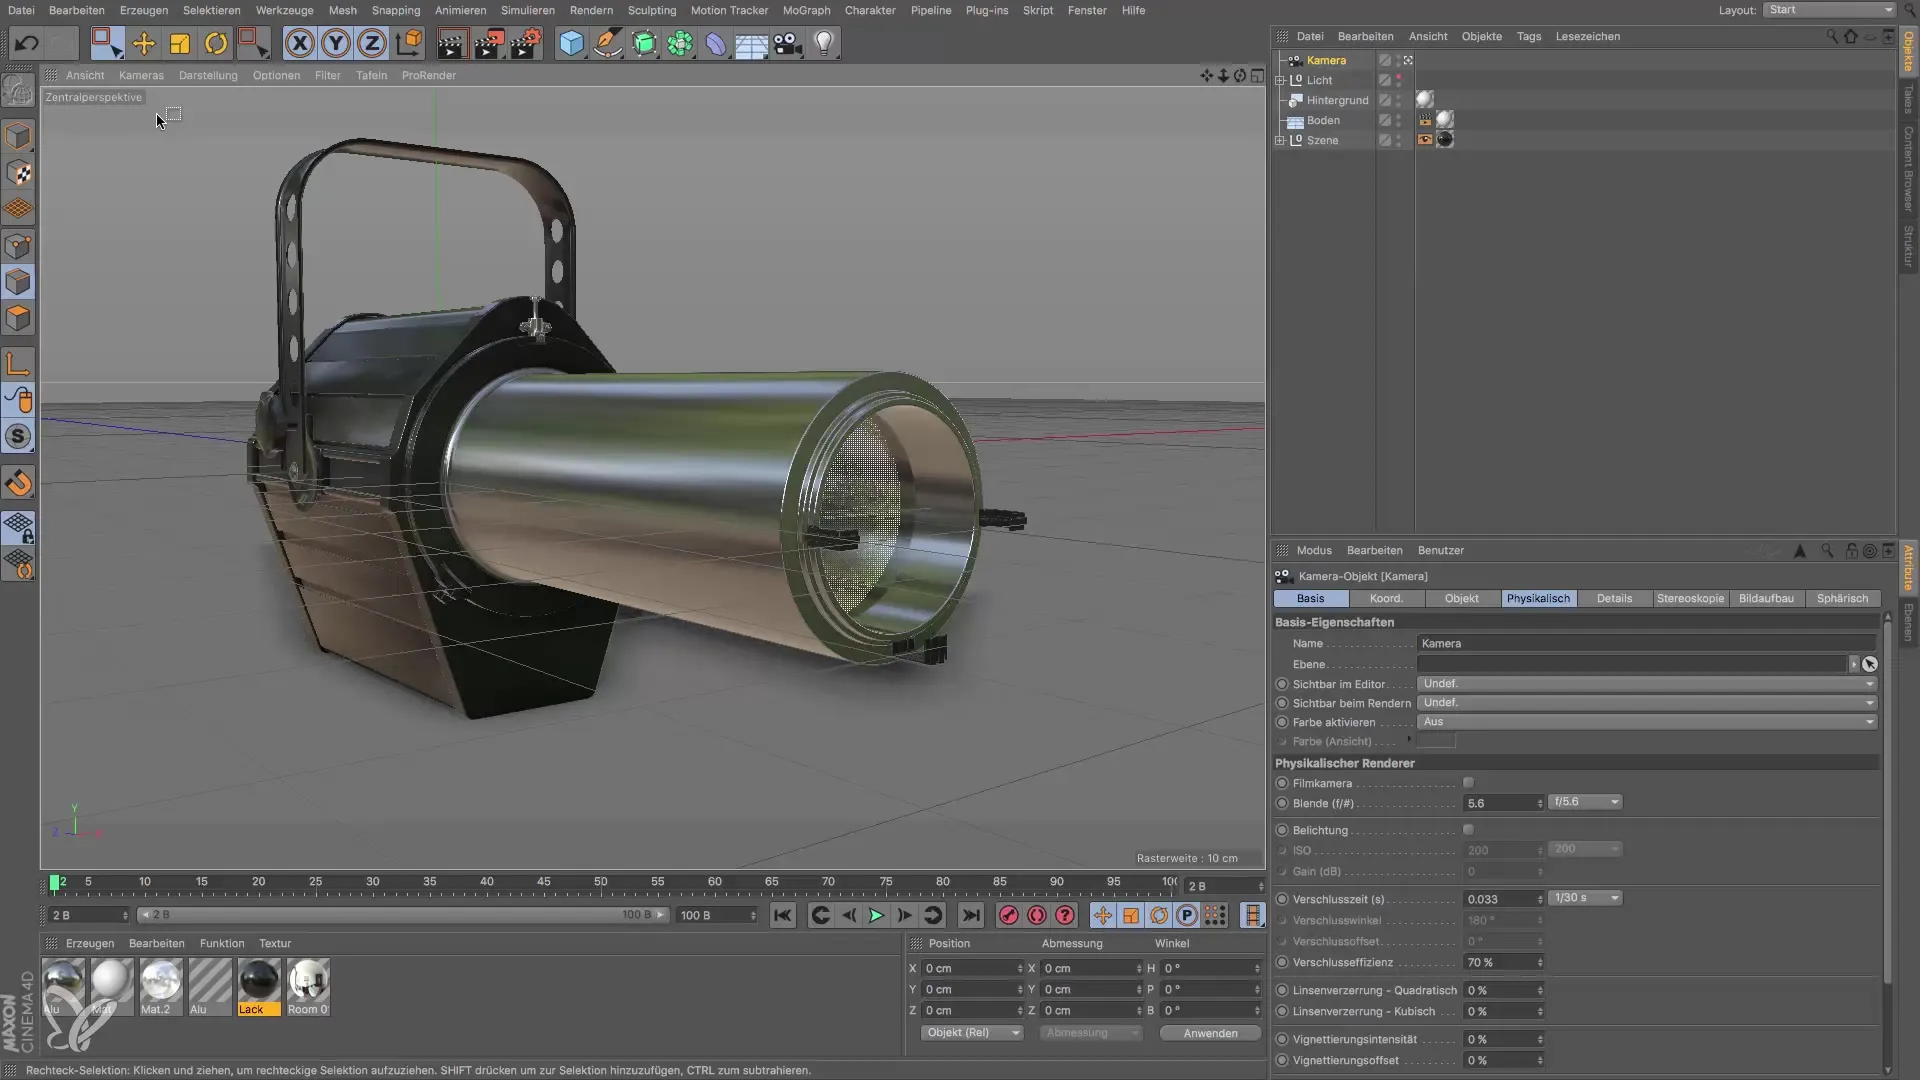Add a camera object from toolbar

coord(788,43)
